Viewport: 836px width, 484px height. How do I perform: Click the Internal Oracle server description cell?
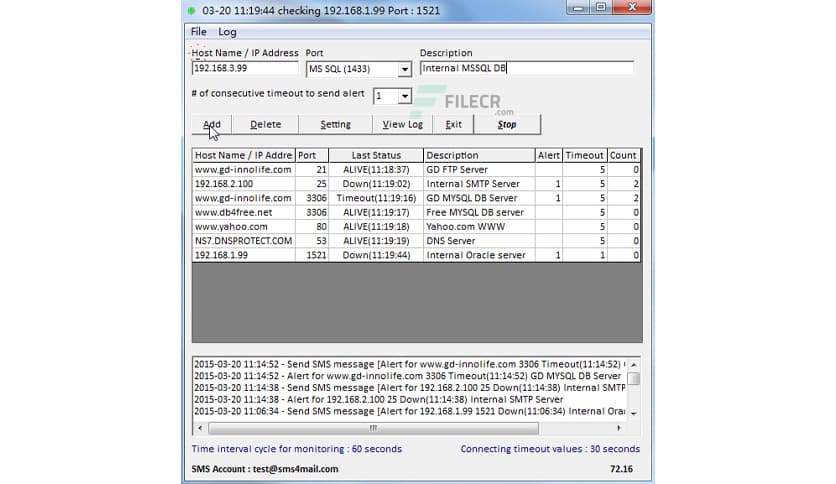[479, 255]
